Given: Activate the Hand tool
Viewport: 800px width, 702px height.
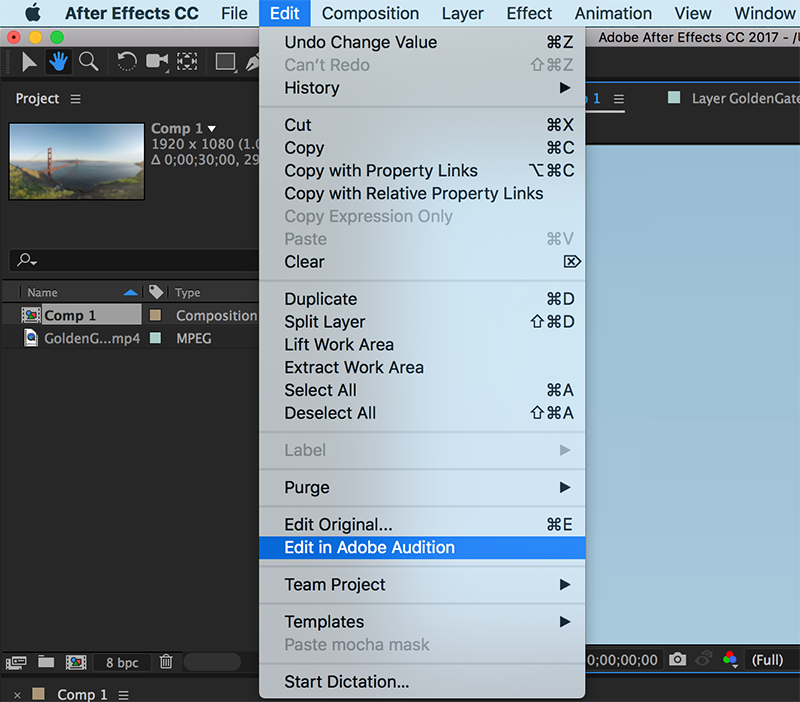Looking at the screenshot, I should 59,62.
